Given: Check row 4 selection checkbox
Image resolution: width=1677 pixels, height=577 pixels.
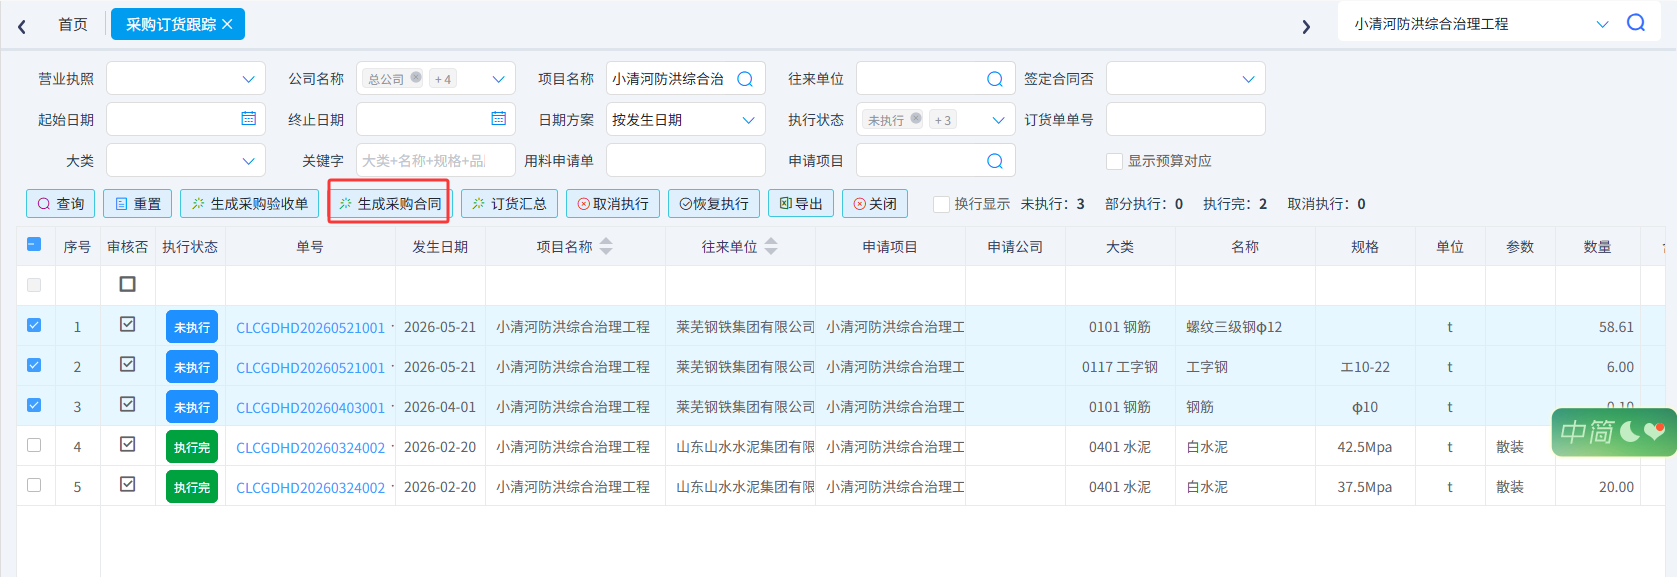Looking at the screenshot, I should tap(34, 445).
